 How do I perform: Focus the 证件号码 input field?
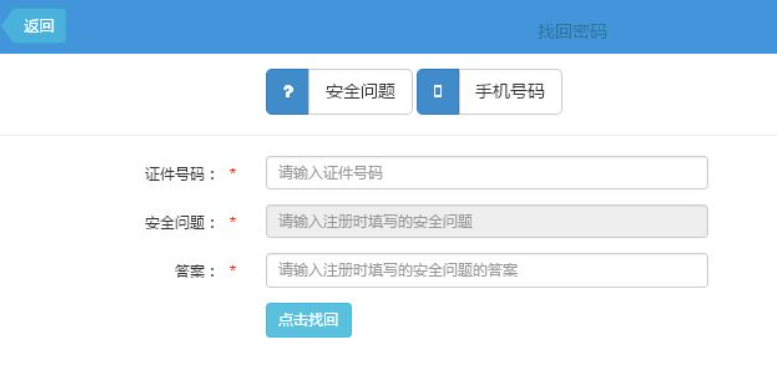click(x=487, y=173)
